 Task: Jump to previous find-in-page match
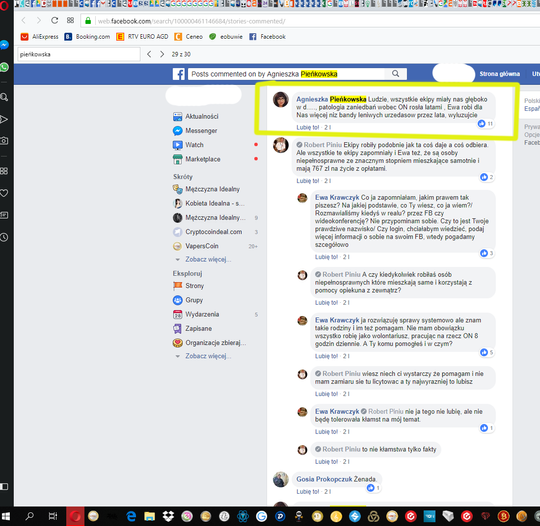[149, 54]
